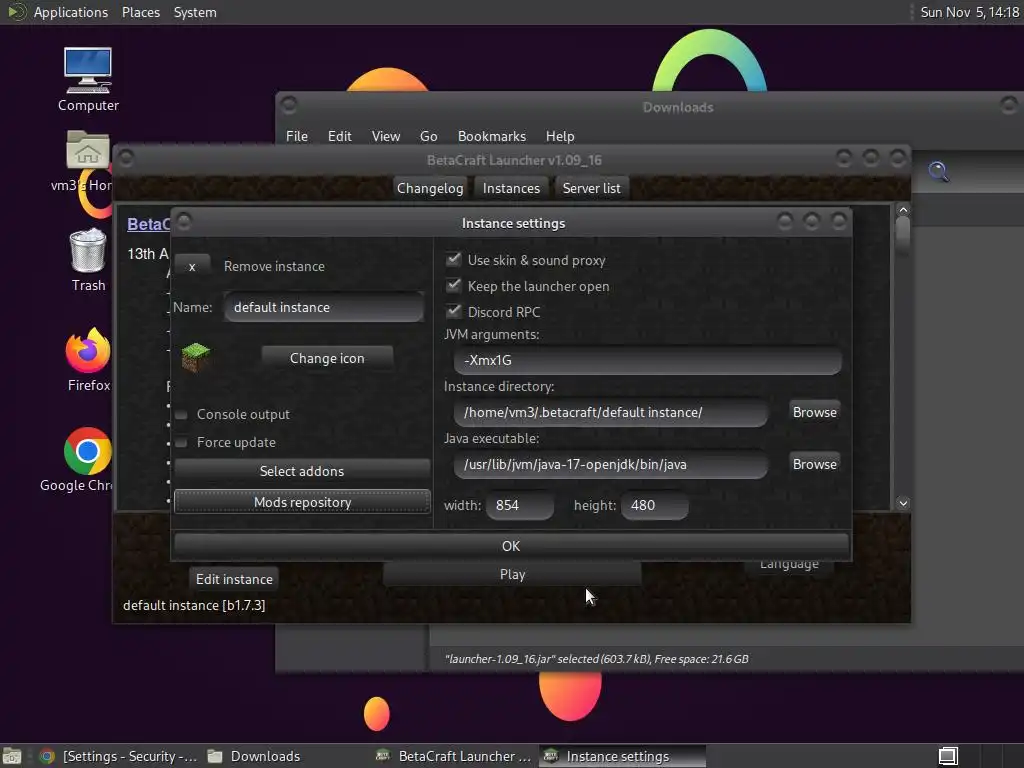Switch to the Changelog tab
Screen dimensions: 1024x768
tap(430, 188)
